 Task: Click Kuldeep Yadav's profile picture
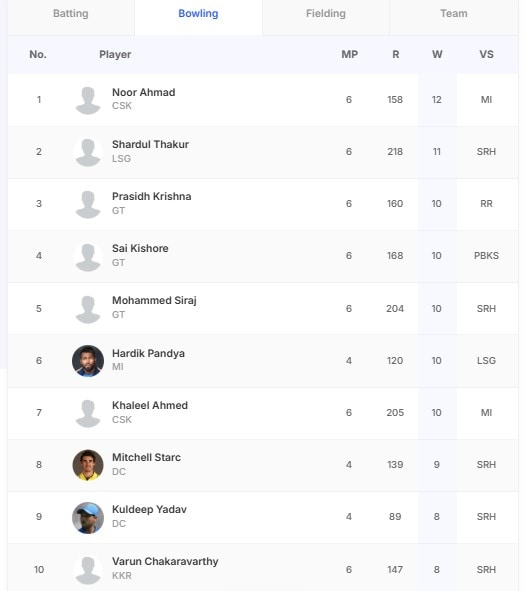(x=88, y=517)
